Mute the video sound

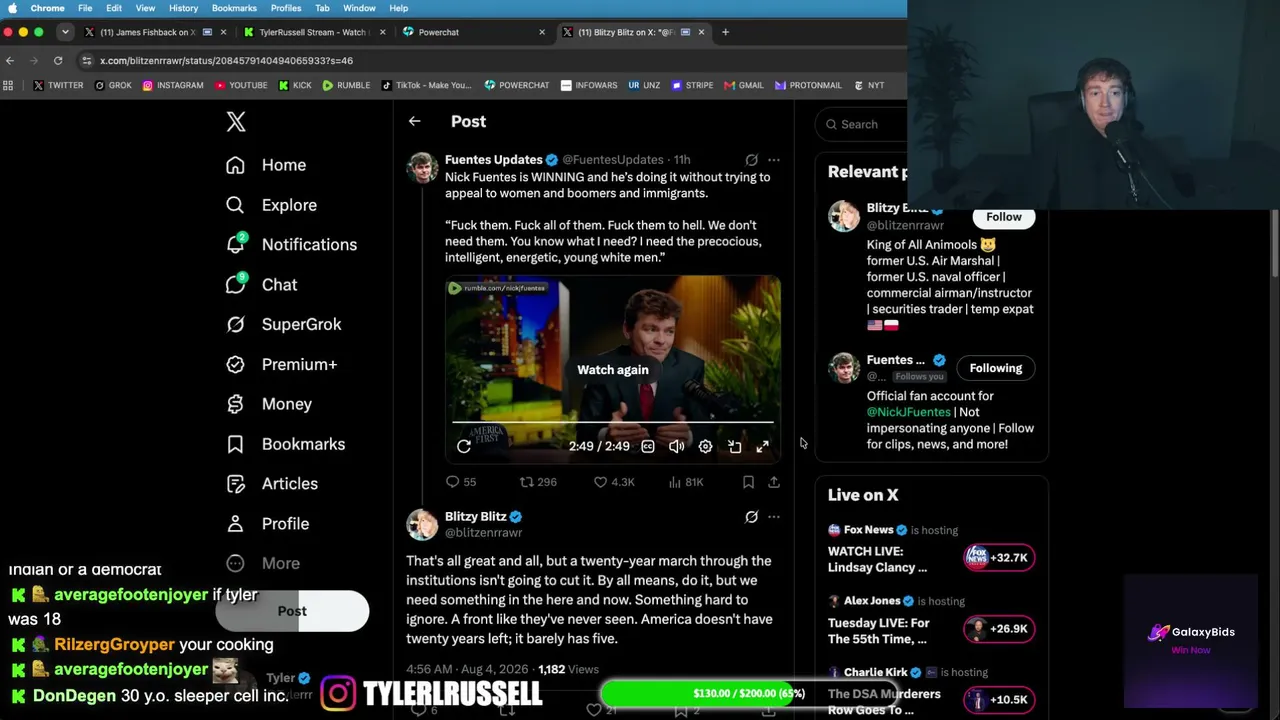pyautogui.click(x=676, y=447)
